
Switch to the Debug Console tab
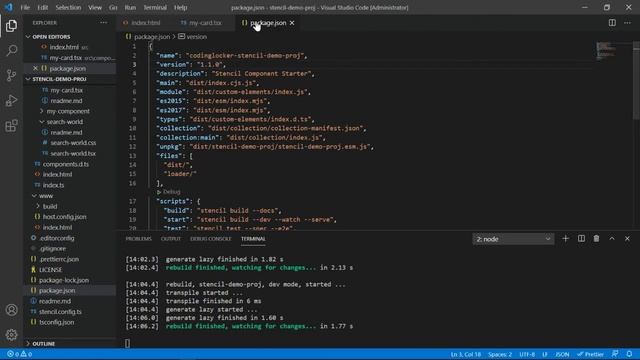(211, 239)
